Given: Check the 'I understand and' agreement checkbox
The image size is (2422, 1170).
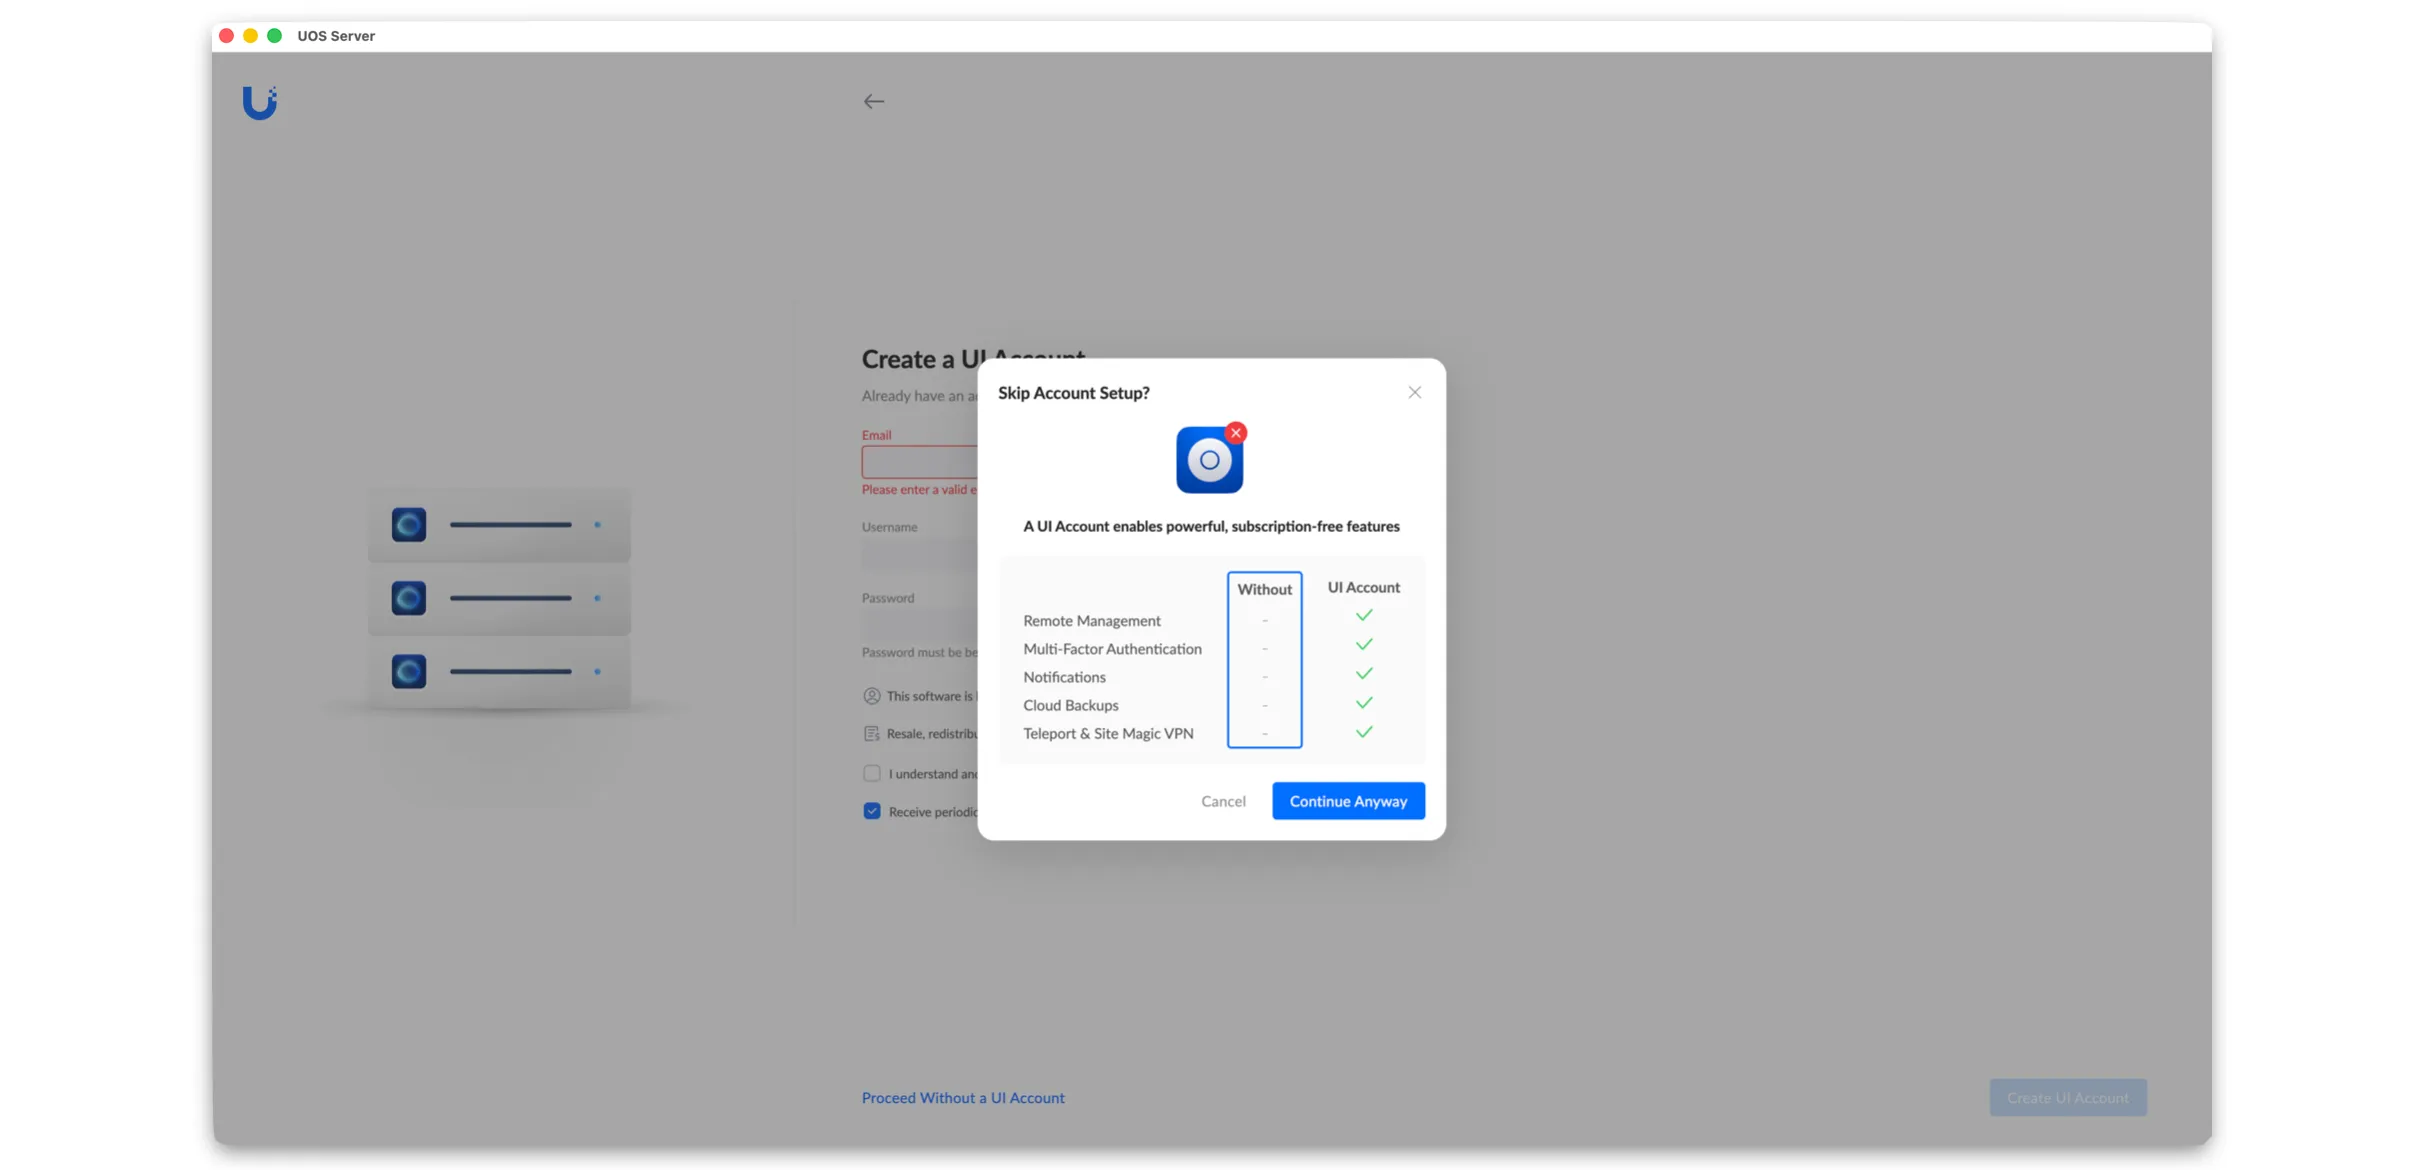Looking at the screenshot, I should 871,772.
